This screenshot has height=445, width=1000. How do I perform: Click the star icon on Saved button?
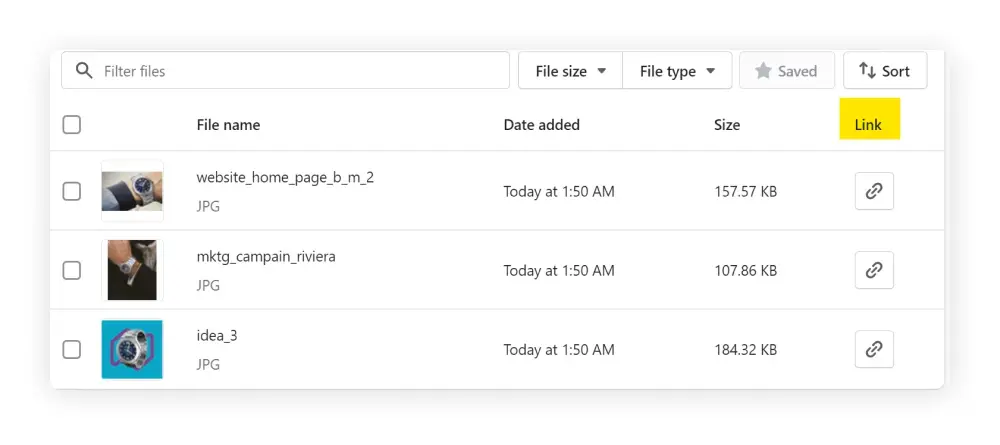(x=763, y=71)
